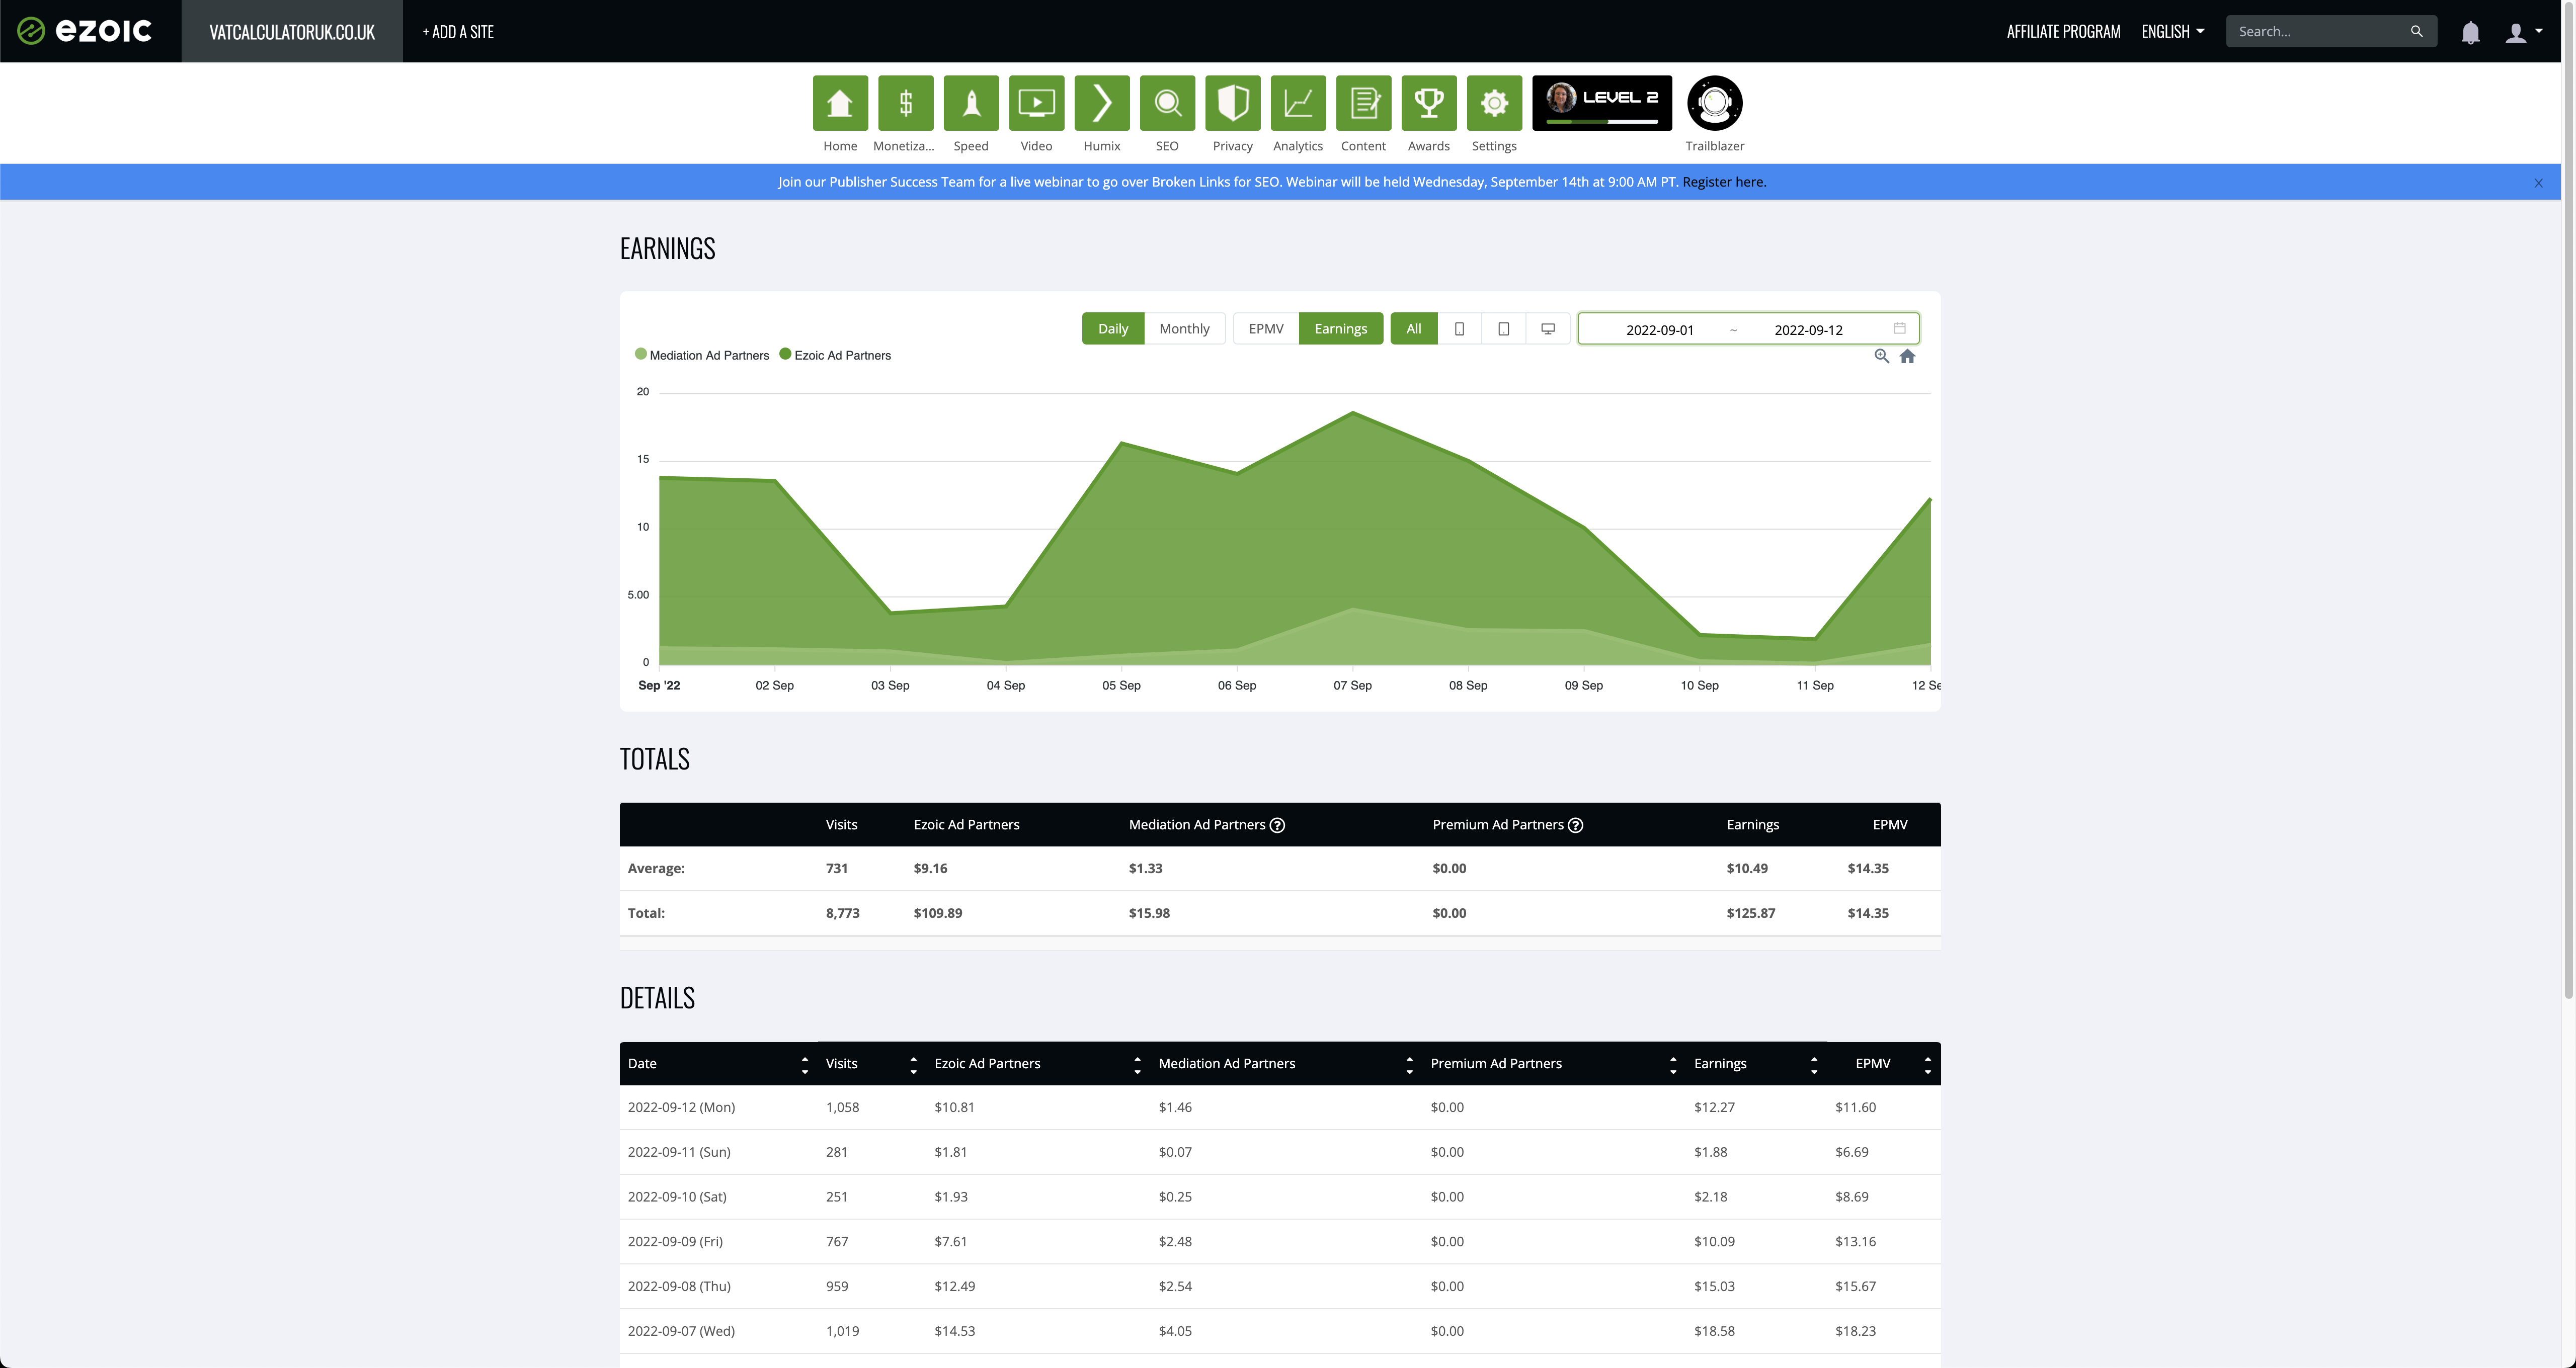Select the VATCALCULATORUK.CO.UK site tab
The width and height of the screenshot is (2576, 1368).
pos(292,31)
